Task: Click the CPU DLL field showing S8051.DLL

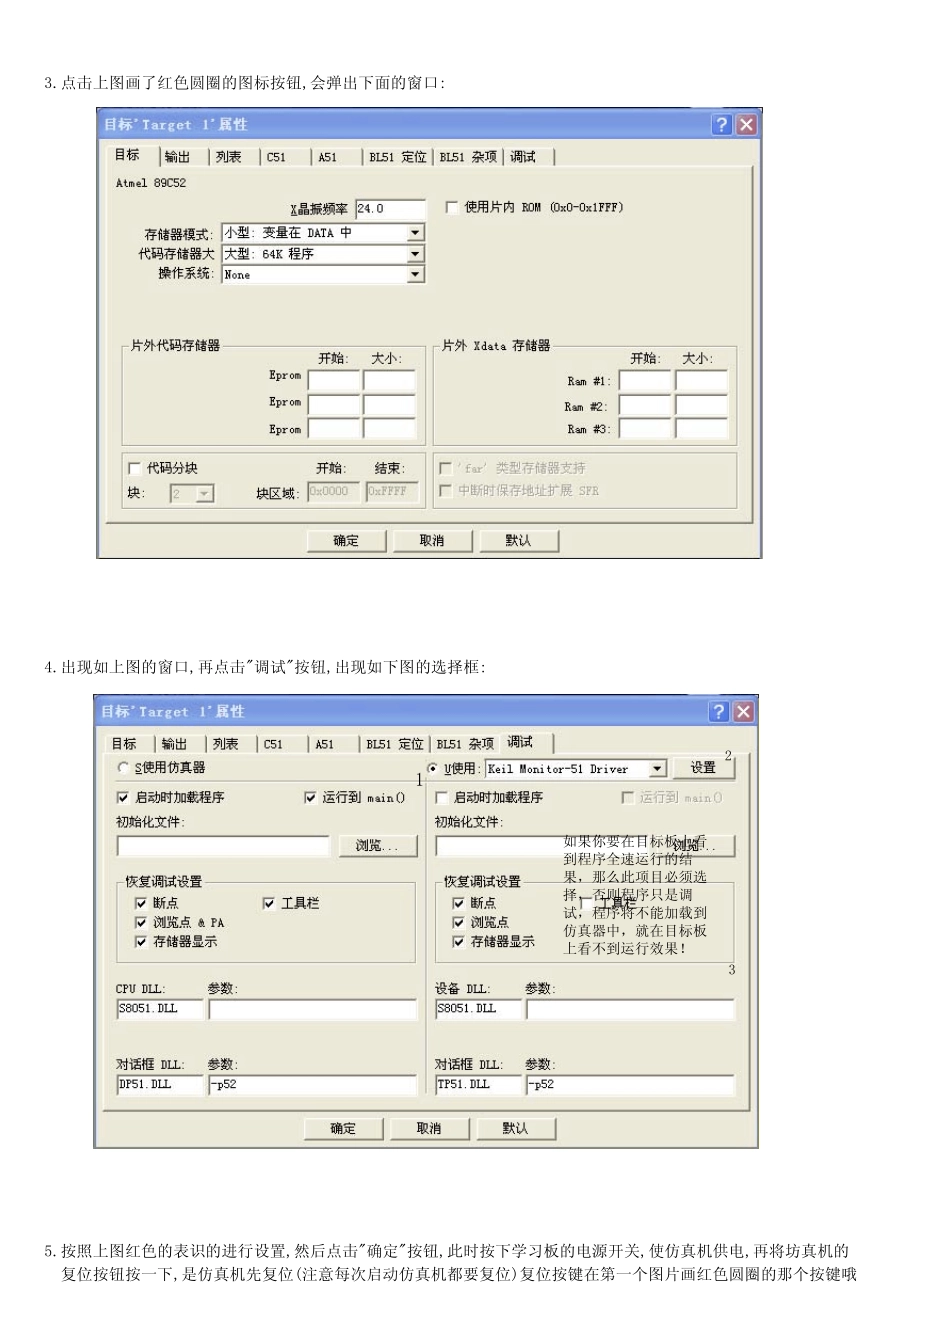Action: click(160, 1009)
